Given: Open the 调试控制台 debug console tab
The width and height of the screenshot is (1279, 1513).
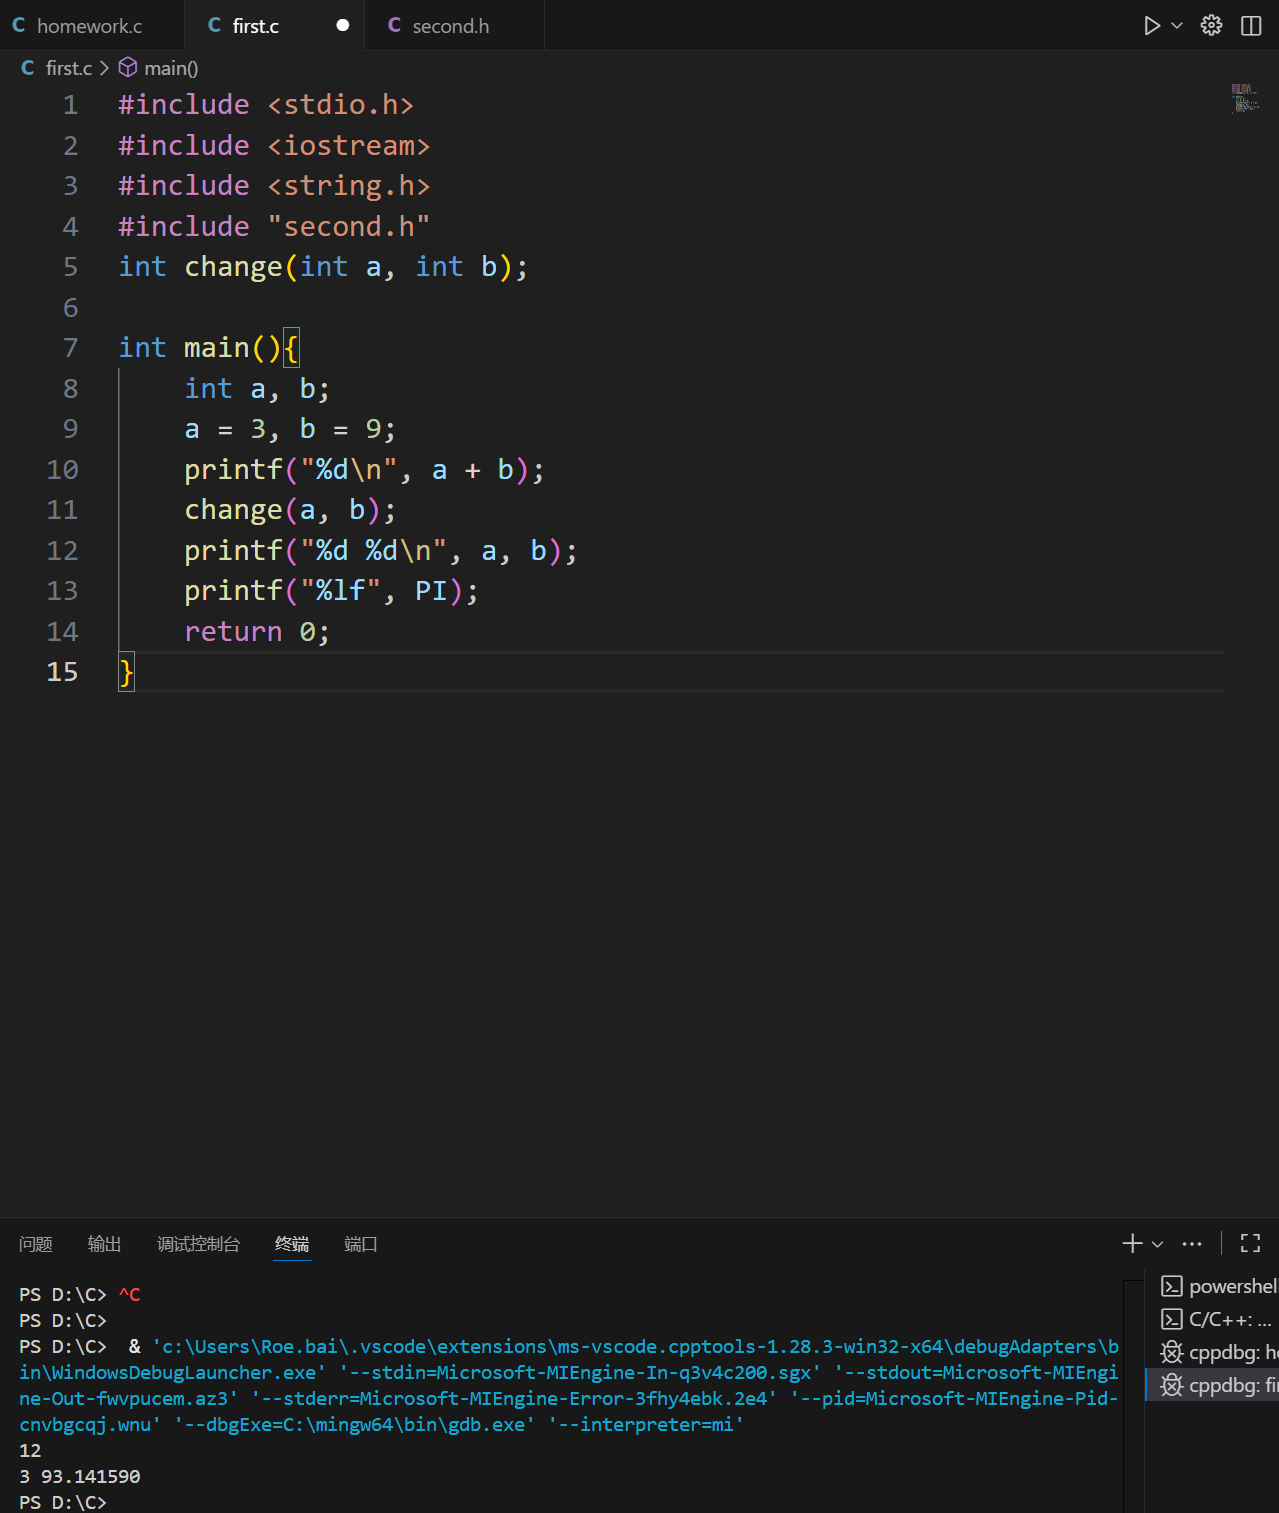Looking at the screenshot, I should (198, 1244).
